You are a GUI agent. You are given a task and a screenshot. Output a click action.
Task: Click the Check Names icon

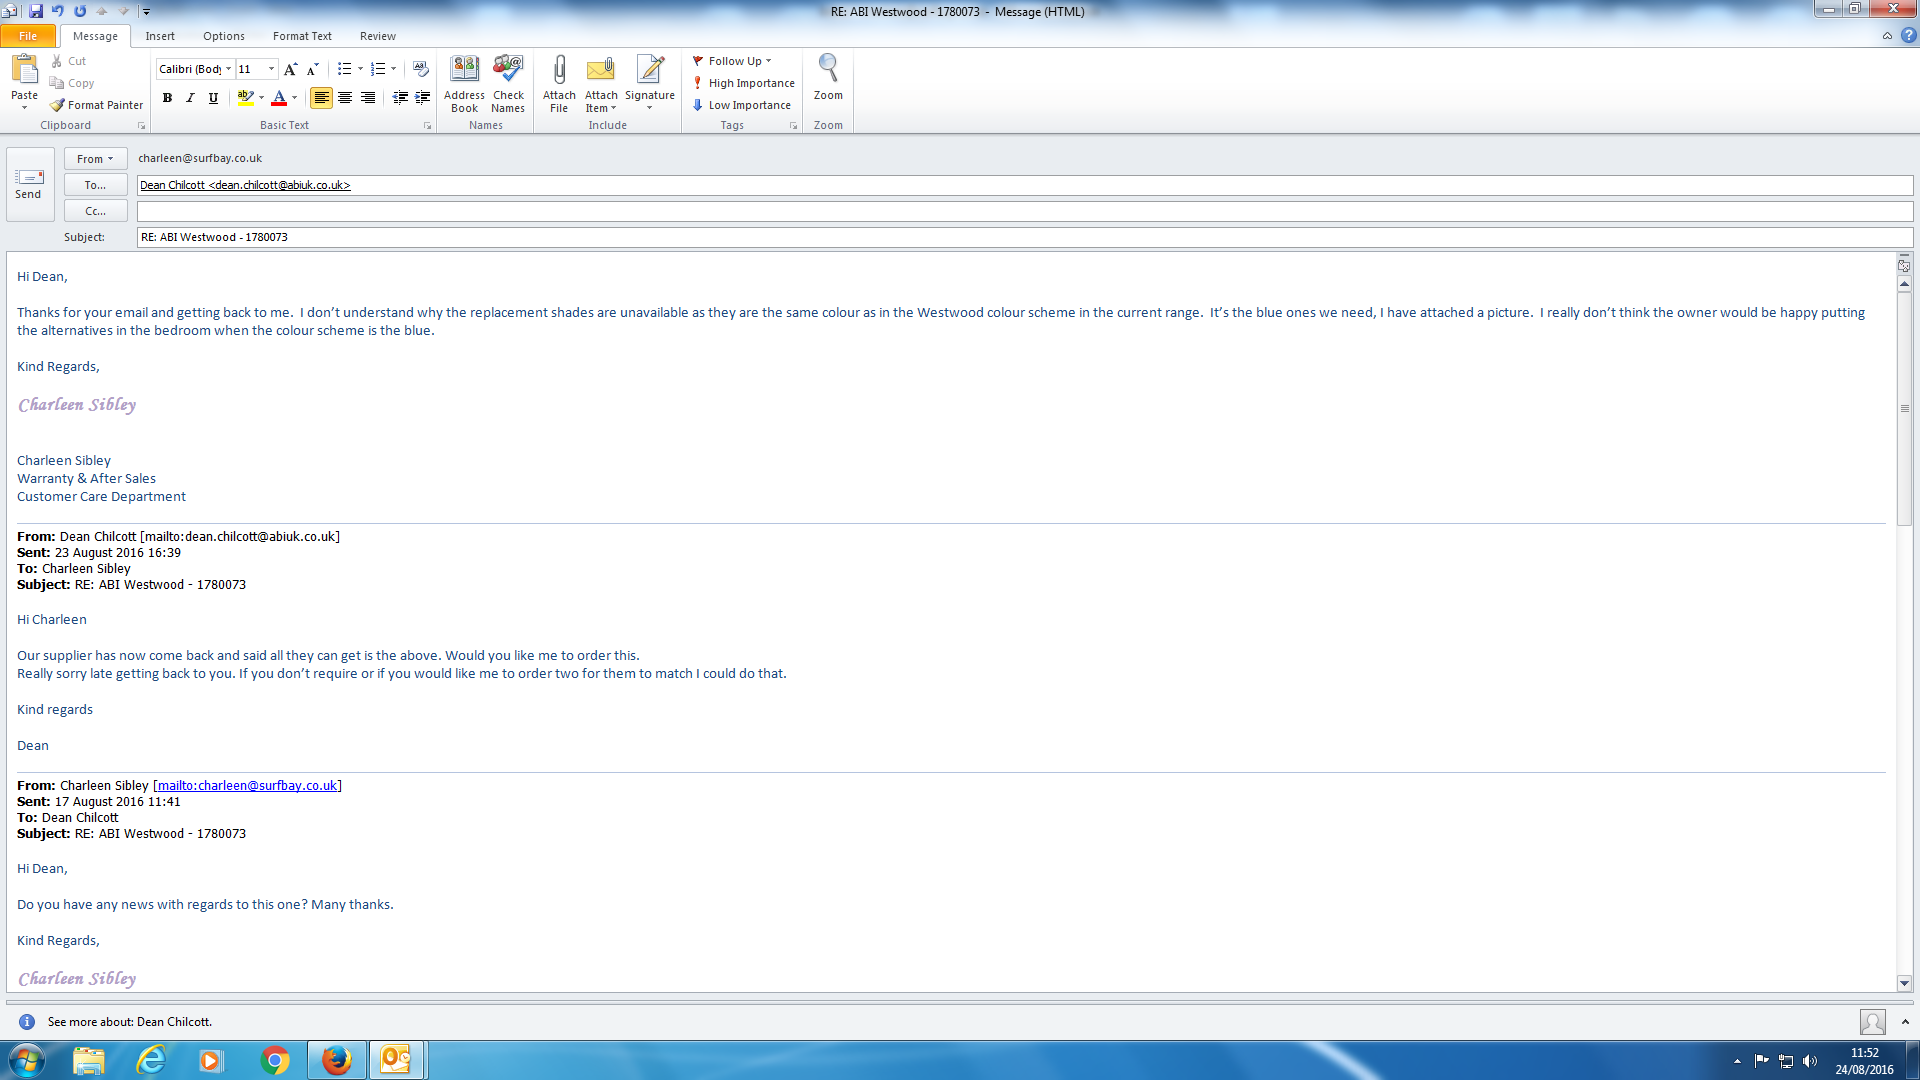[x=508, y=71]
